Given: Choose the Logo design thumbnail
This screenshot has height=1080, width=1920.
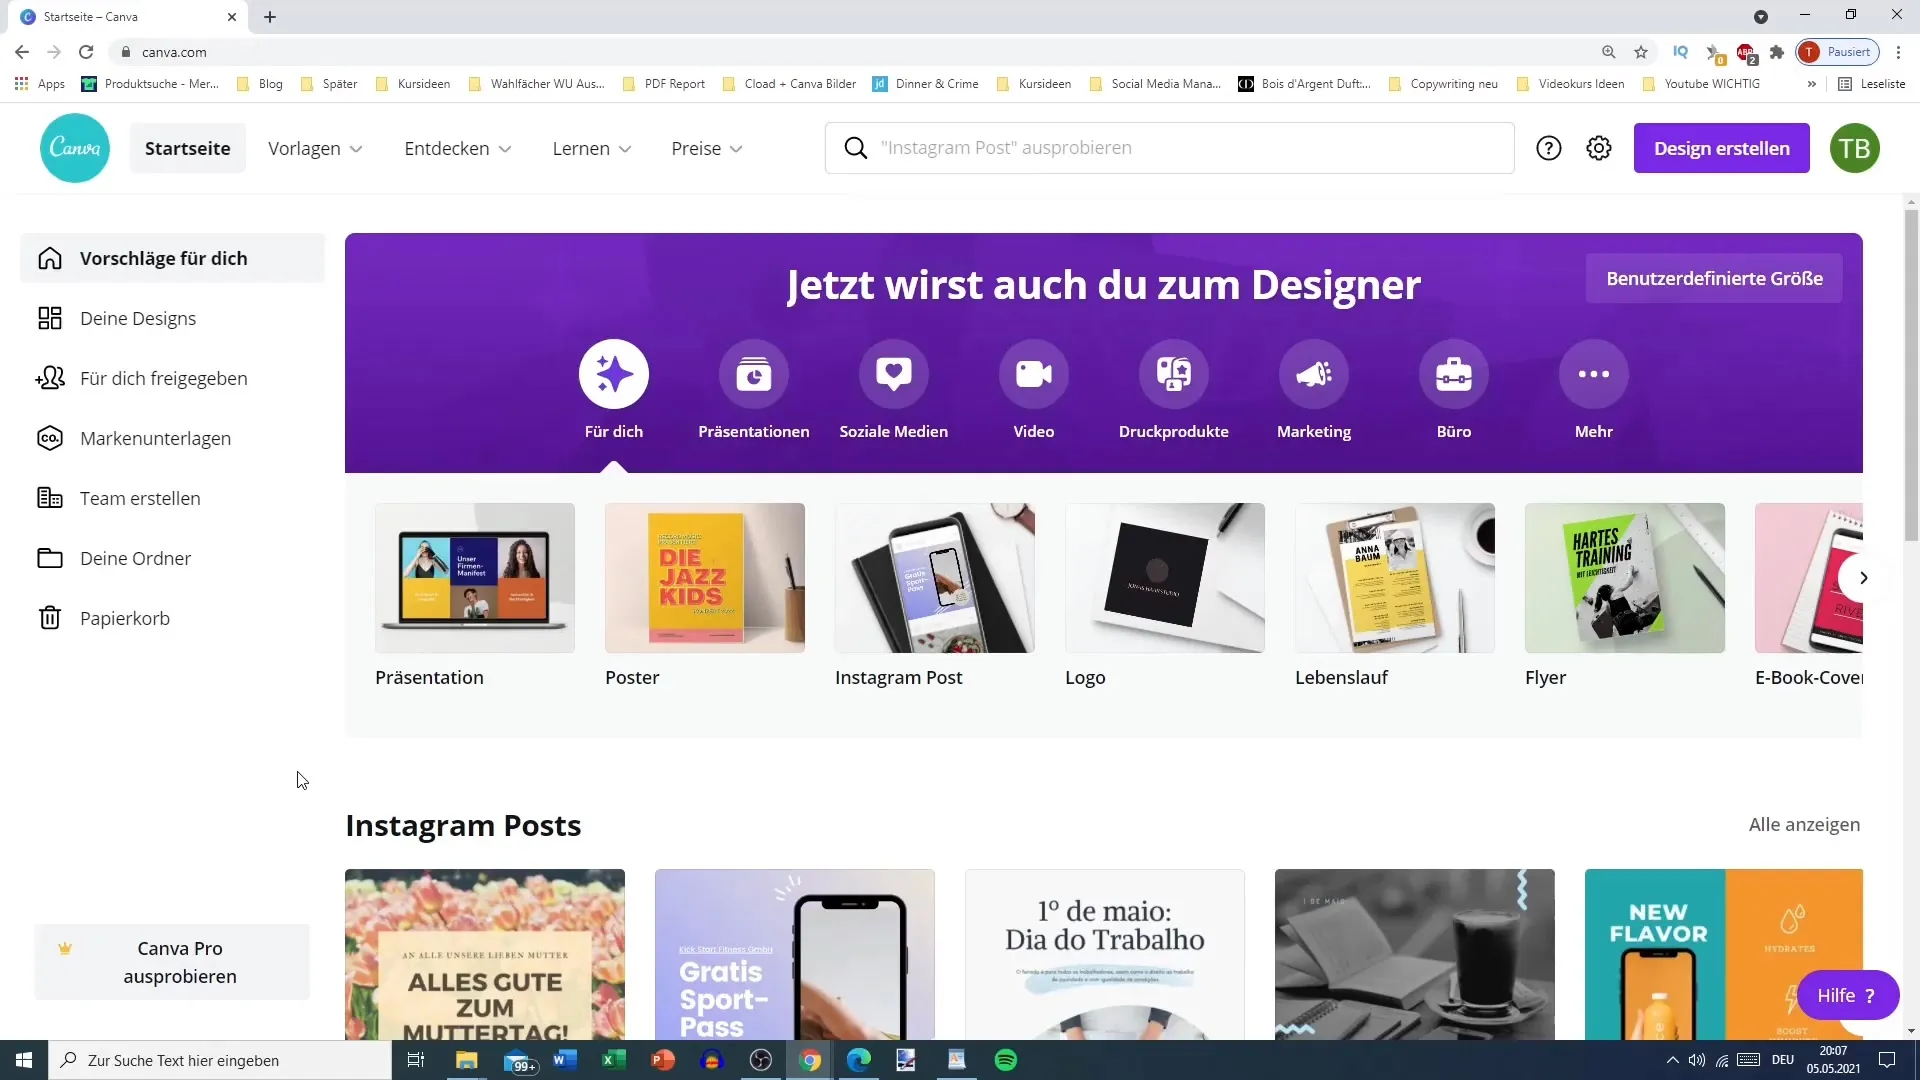Looking at the screenshot, I should [x=1165, y=578].
